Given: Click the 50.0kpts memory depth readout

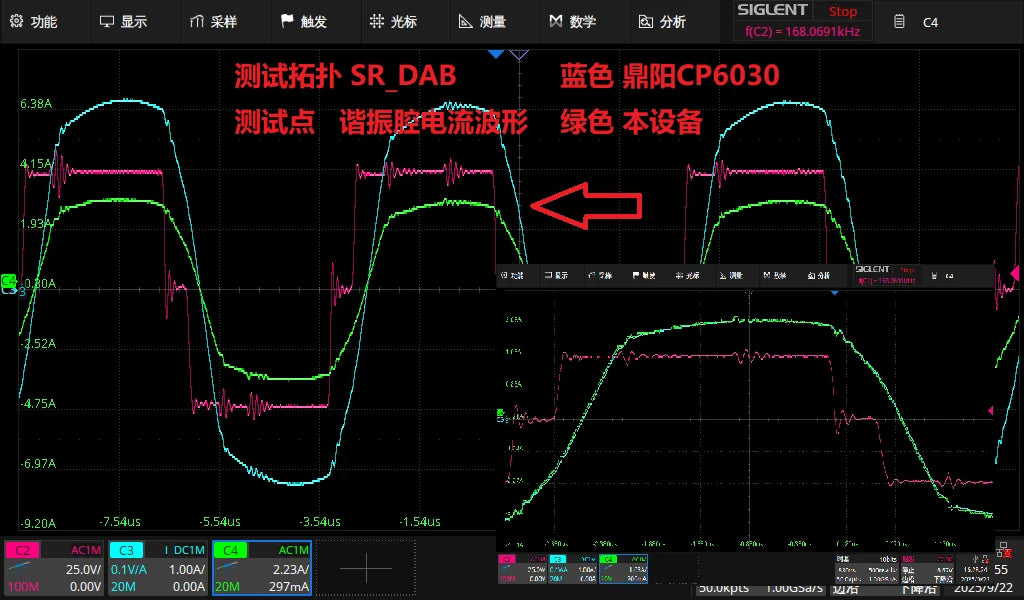Looking at the screenshot, I should [x=724, y=588].
